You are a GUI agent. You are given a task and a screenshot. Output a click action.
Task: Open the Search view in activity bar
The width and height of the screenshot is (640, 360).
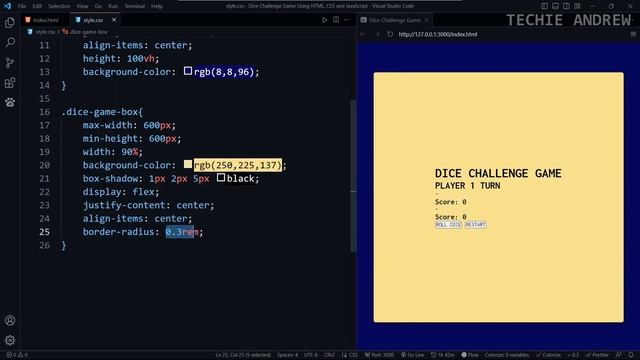pos(10,42)
